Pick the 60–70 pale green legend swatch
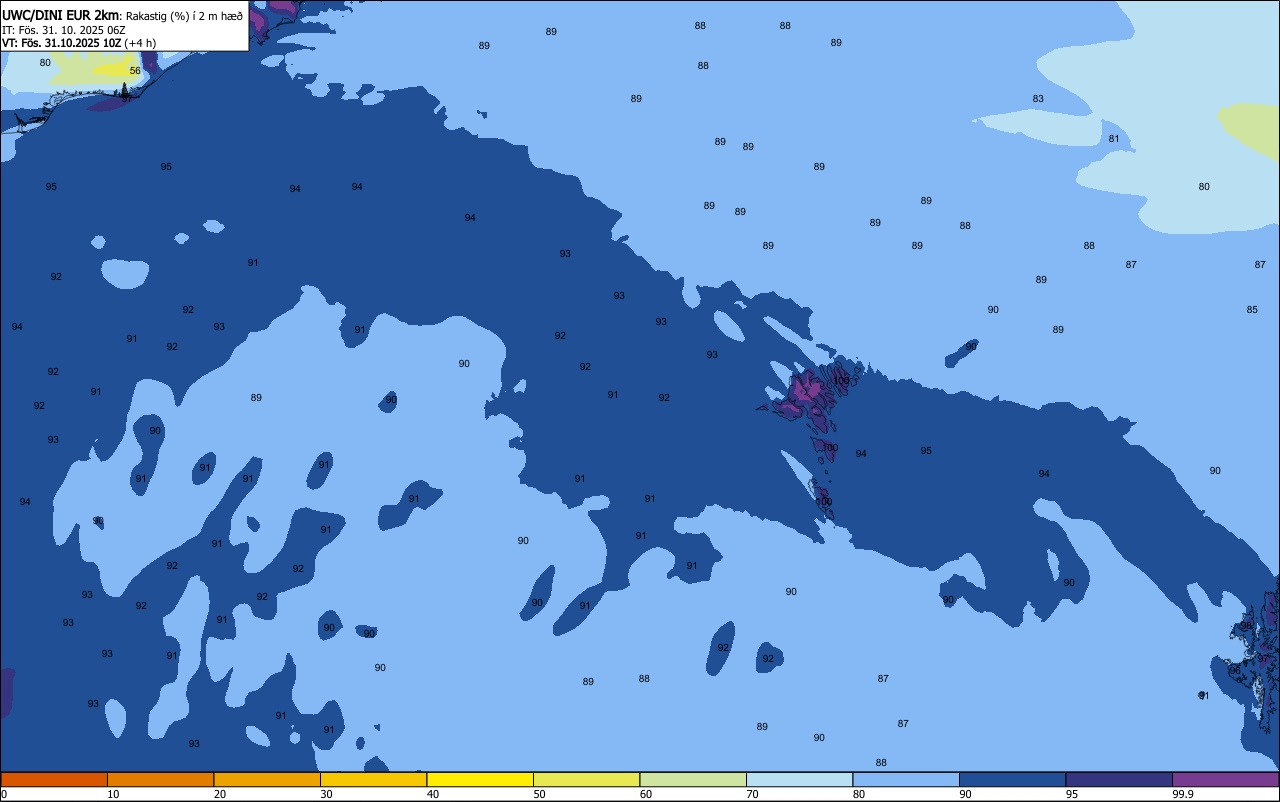The height and width of the screenshot is (802, 1280). click(x=693, y=779)
